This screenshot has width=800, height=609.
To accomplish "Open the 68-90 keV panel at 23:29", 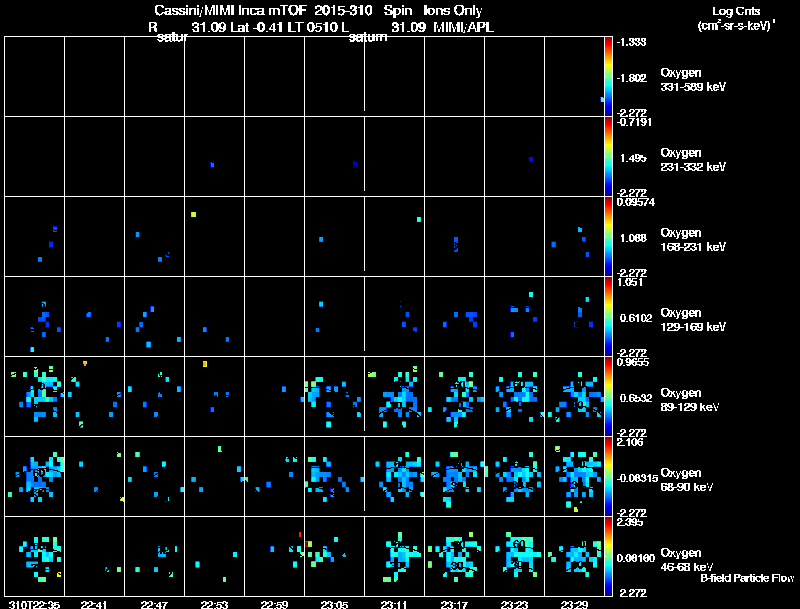I will point(574,476).
